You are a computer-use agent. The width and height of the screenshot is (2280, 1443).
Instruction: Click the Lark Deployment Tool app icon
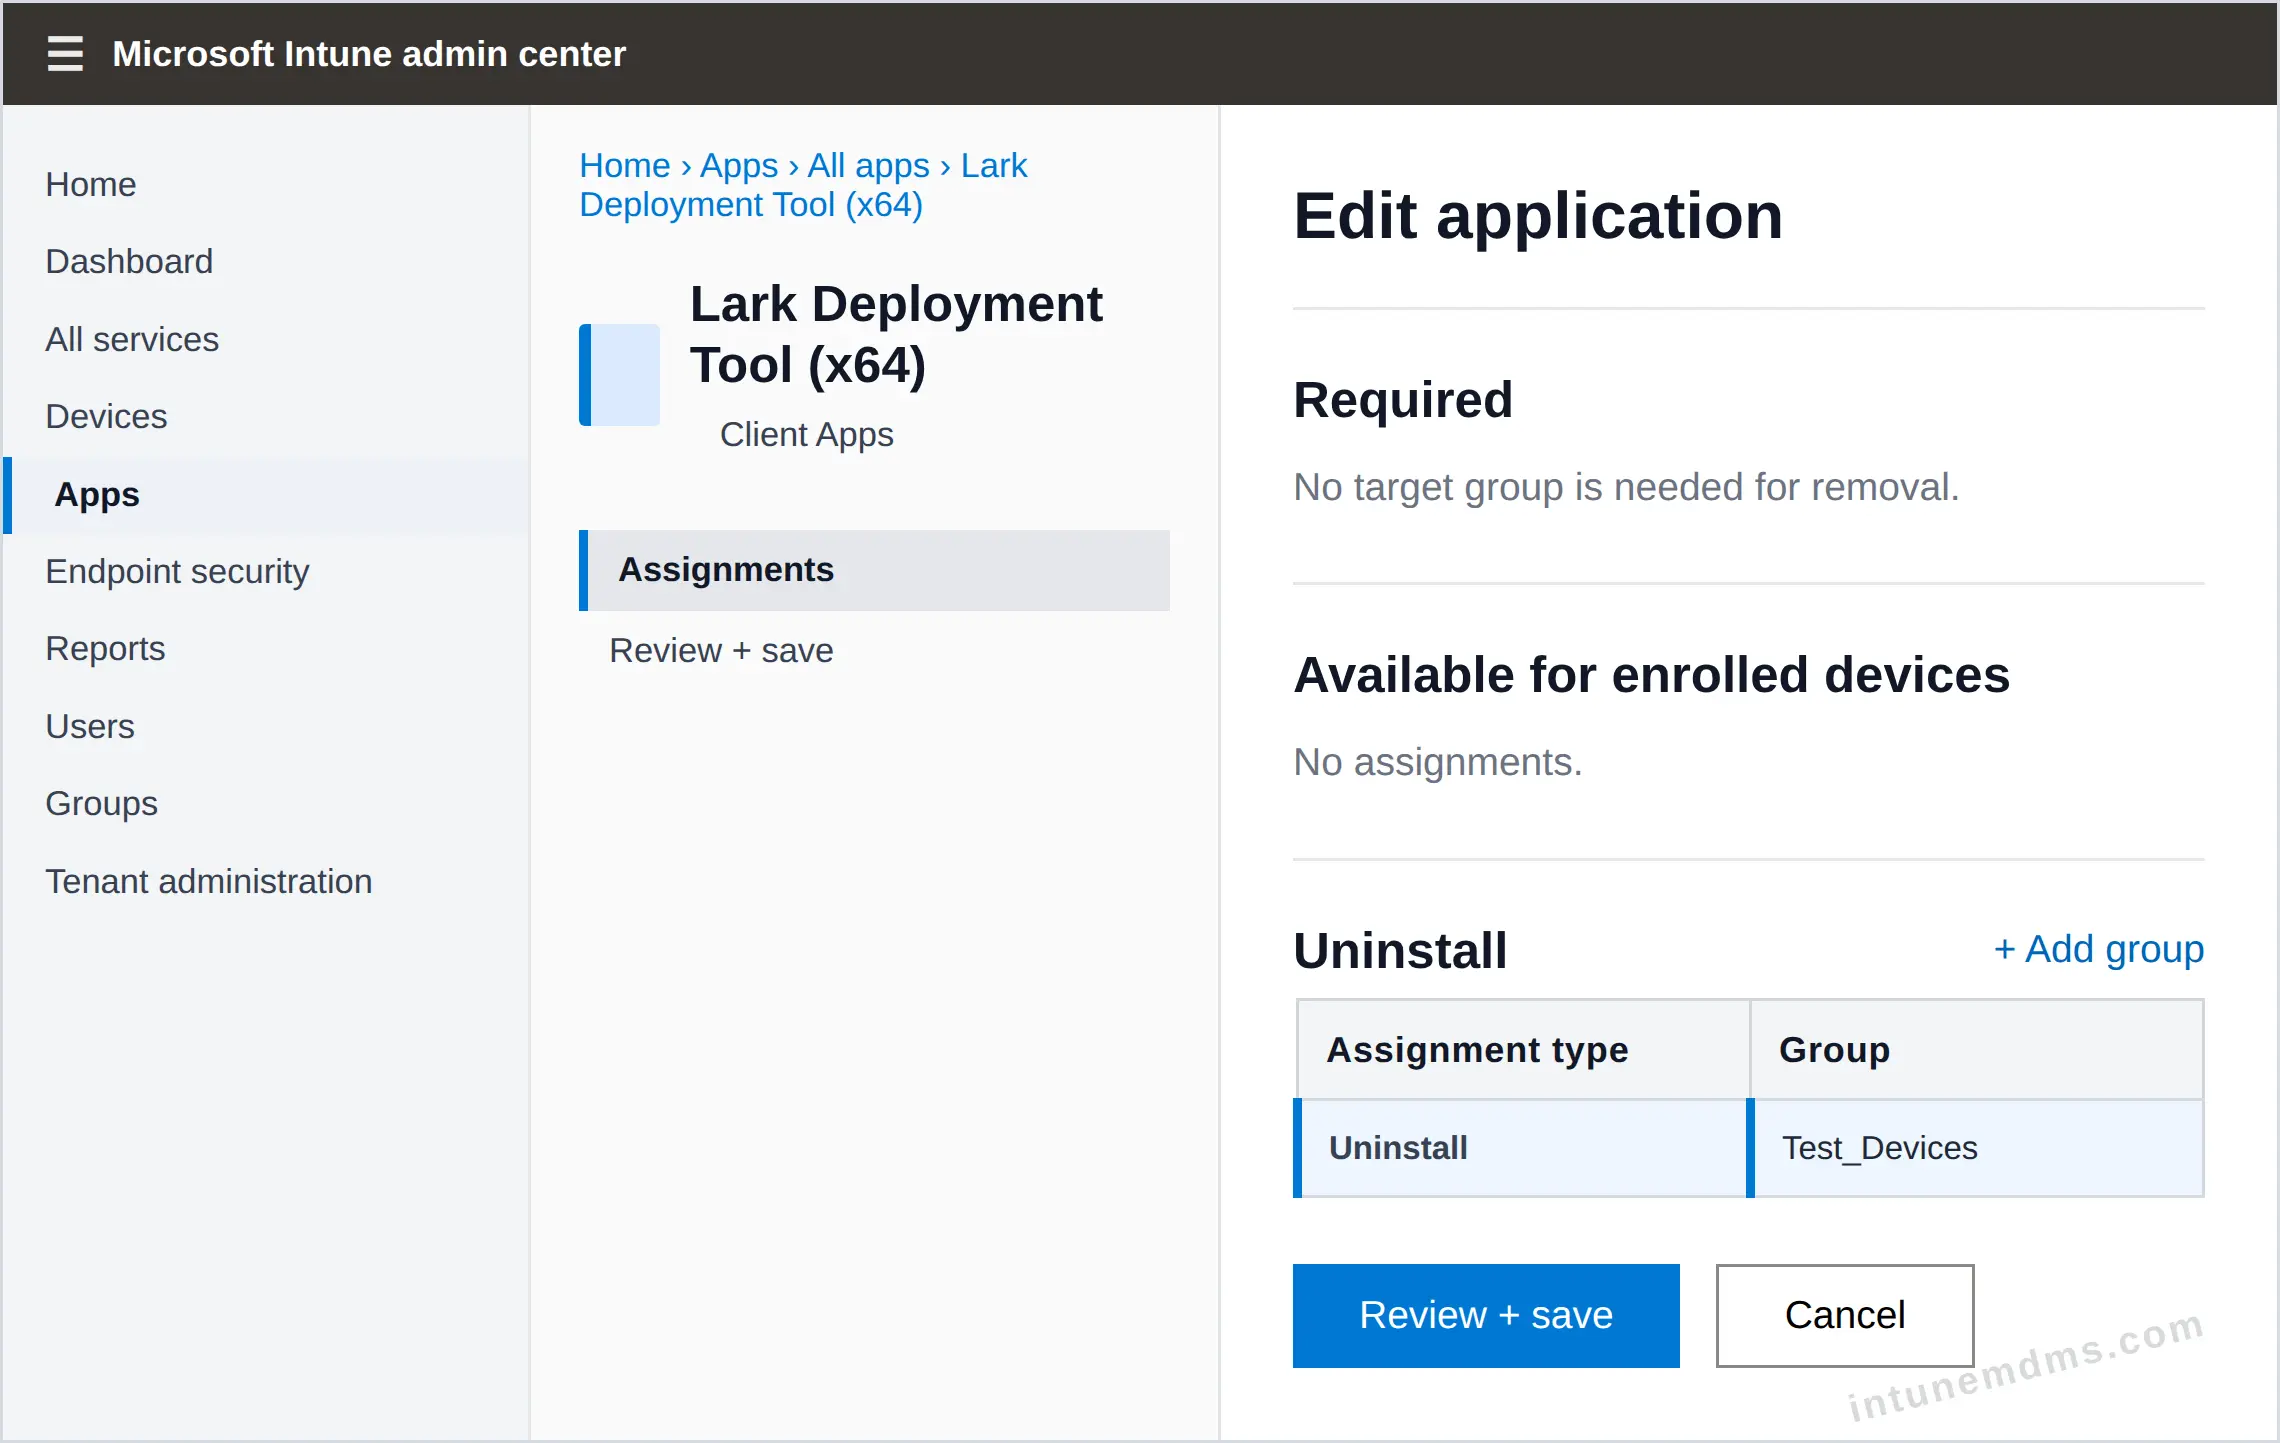[619, 375]
